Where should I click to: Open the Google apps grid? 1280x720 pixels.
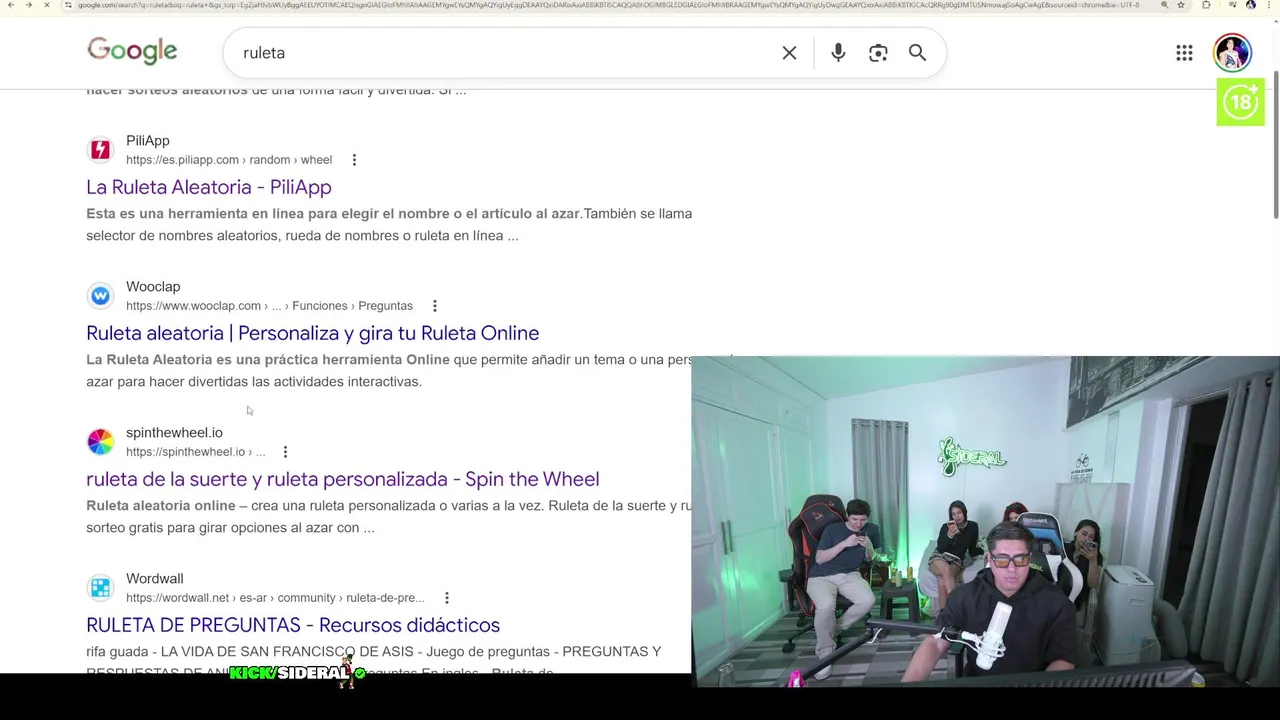pyautogui.click(x=1184, y=53)
